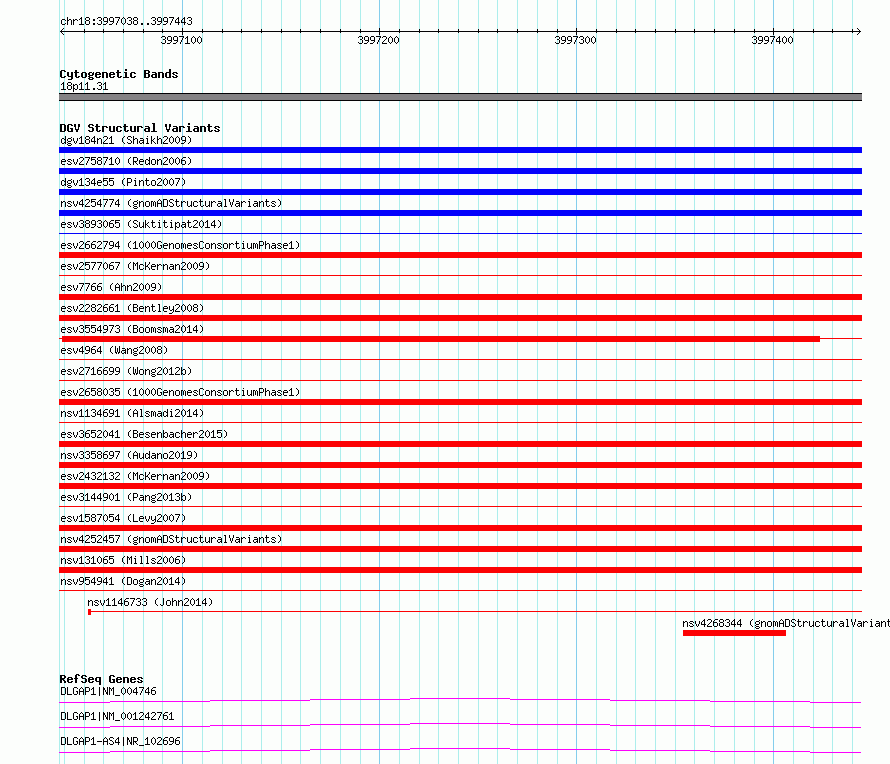890x764 pixels.
Task: Select esv2577067 (McKernan2009) label
Action: [x=135, y=266]
